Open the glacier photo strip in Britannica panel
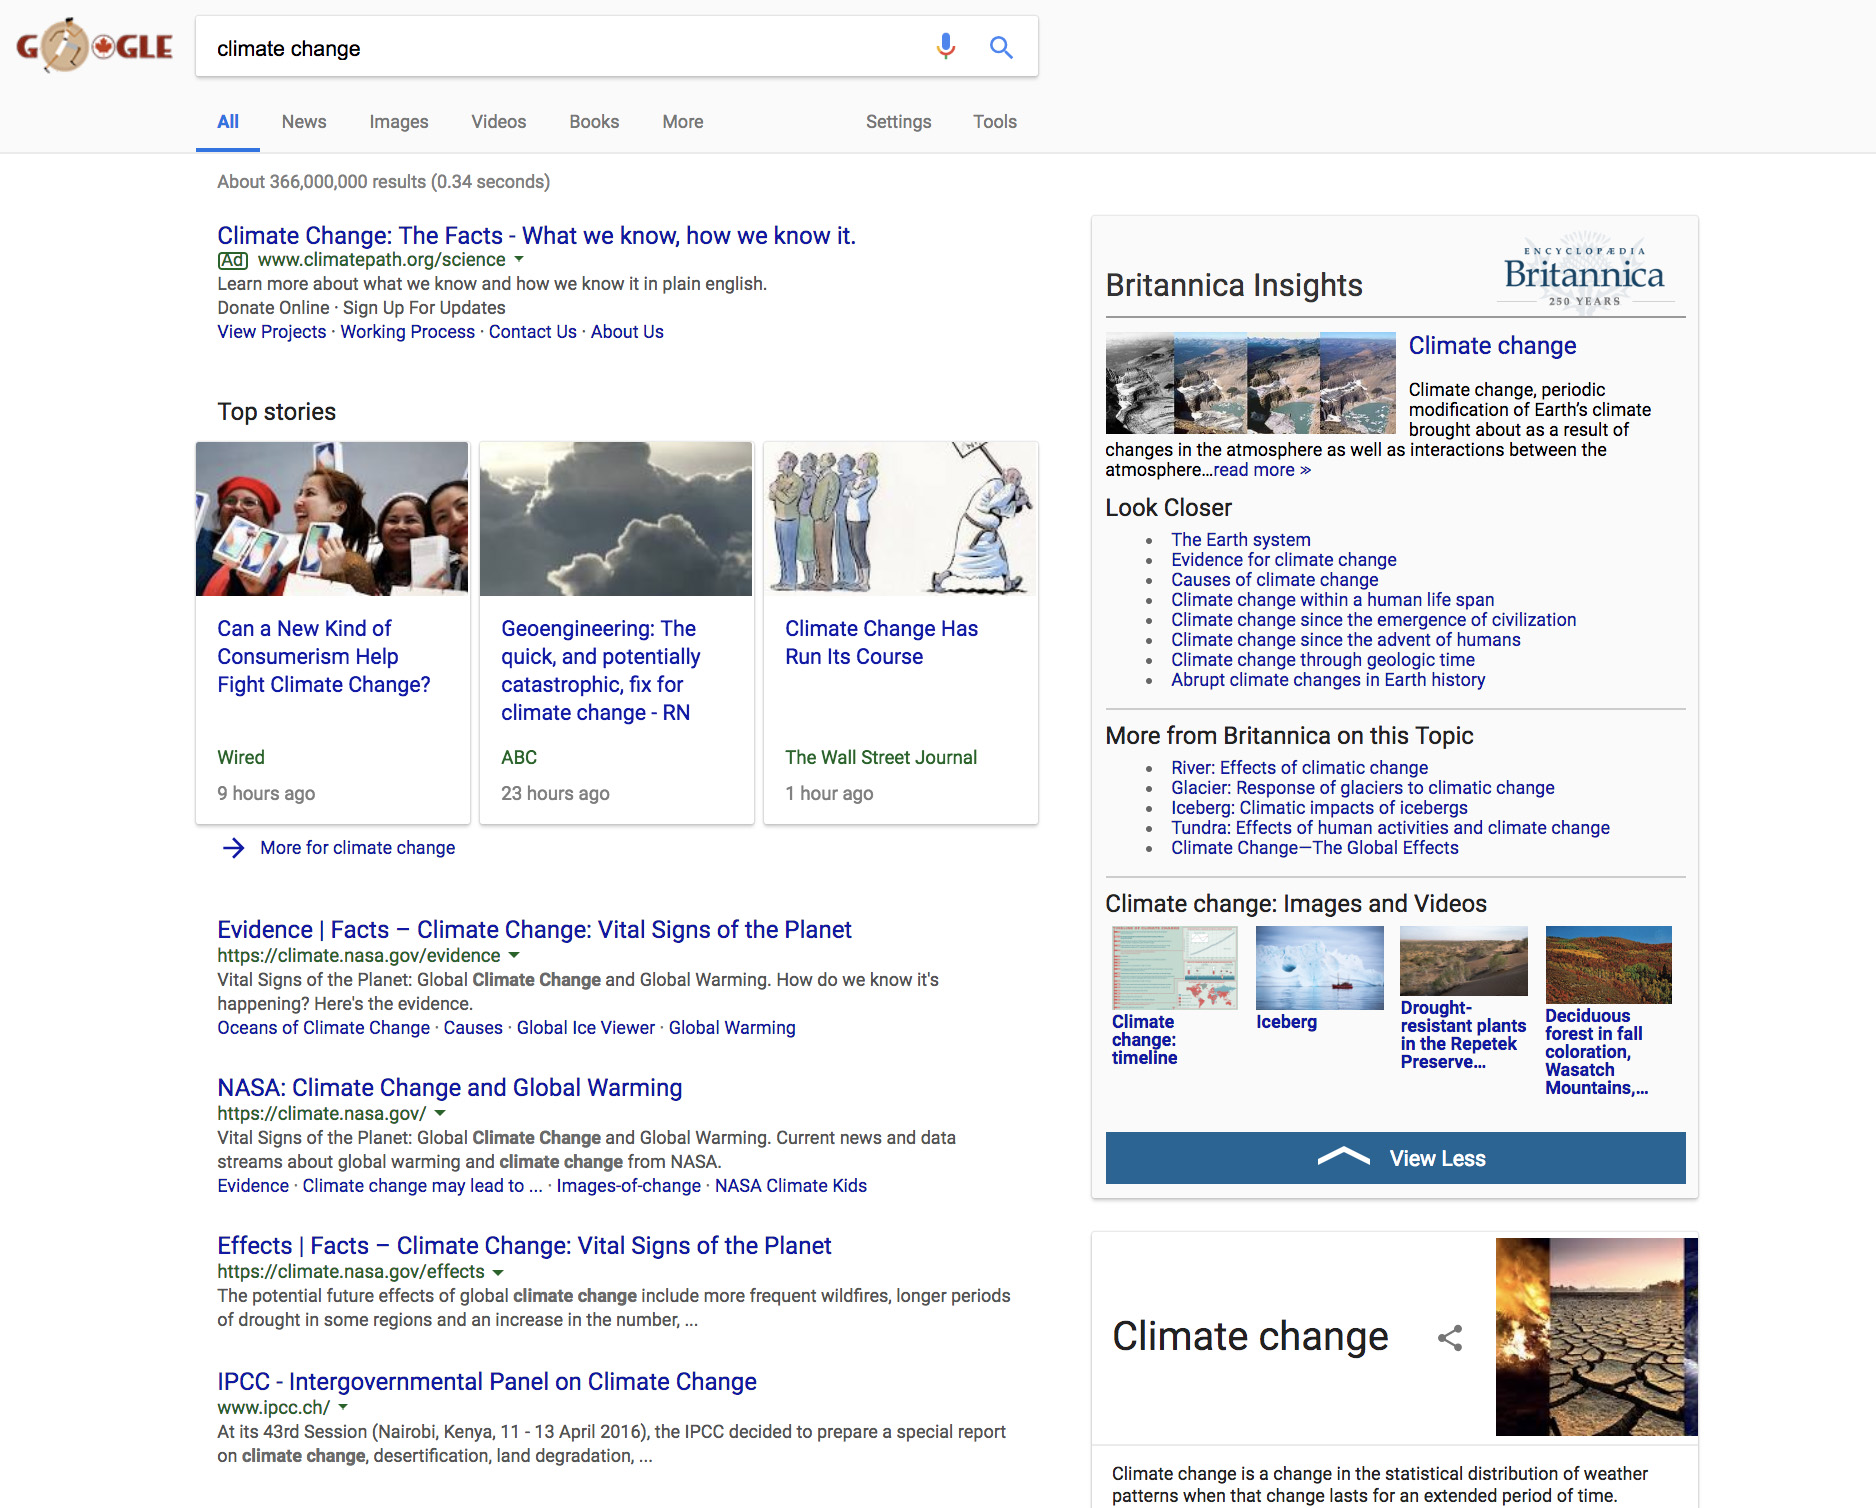Viewport: 1876px width, 1508px height. [x=1251, y=383]
